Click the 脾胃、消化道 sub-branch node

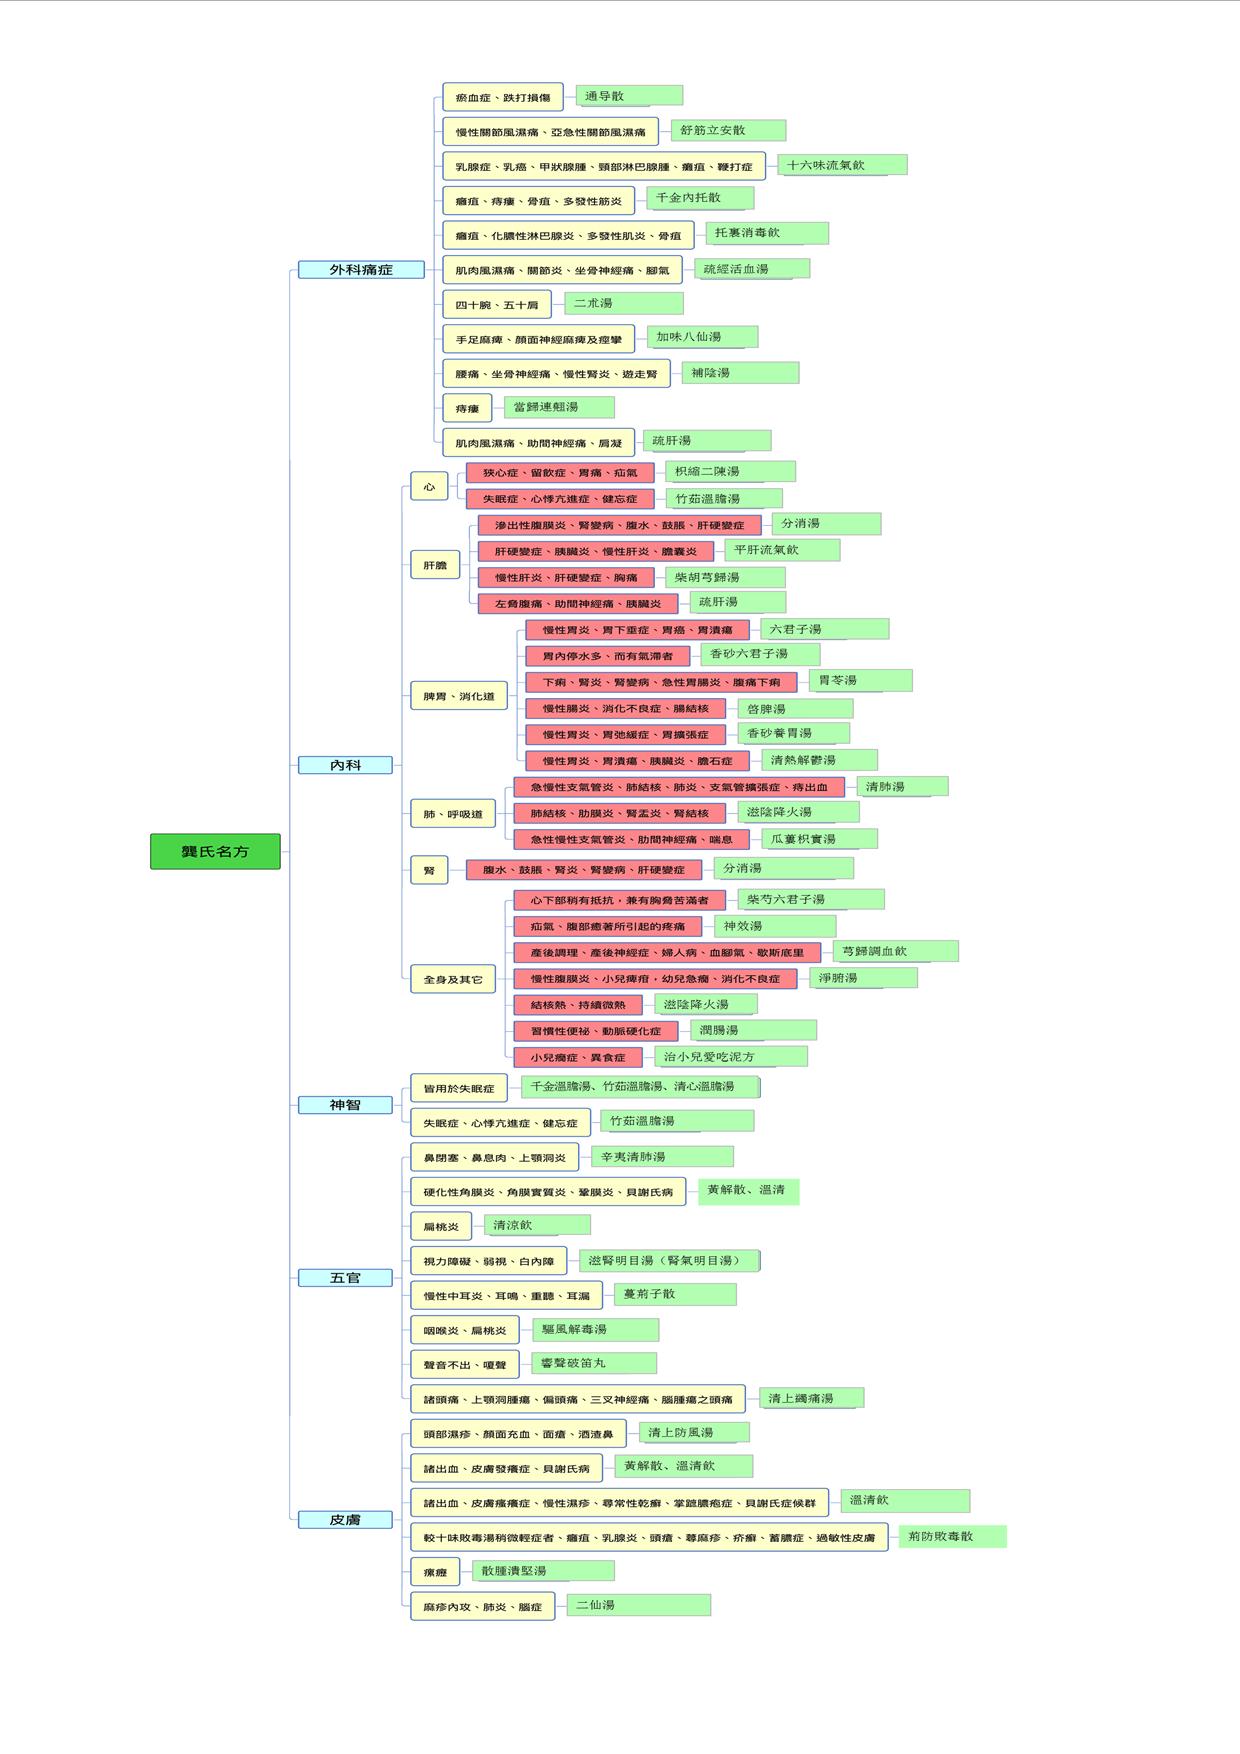pyautogui.click(x=459, y=696)
